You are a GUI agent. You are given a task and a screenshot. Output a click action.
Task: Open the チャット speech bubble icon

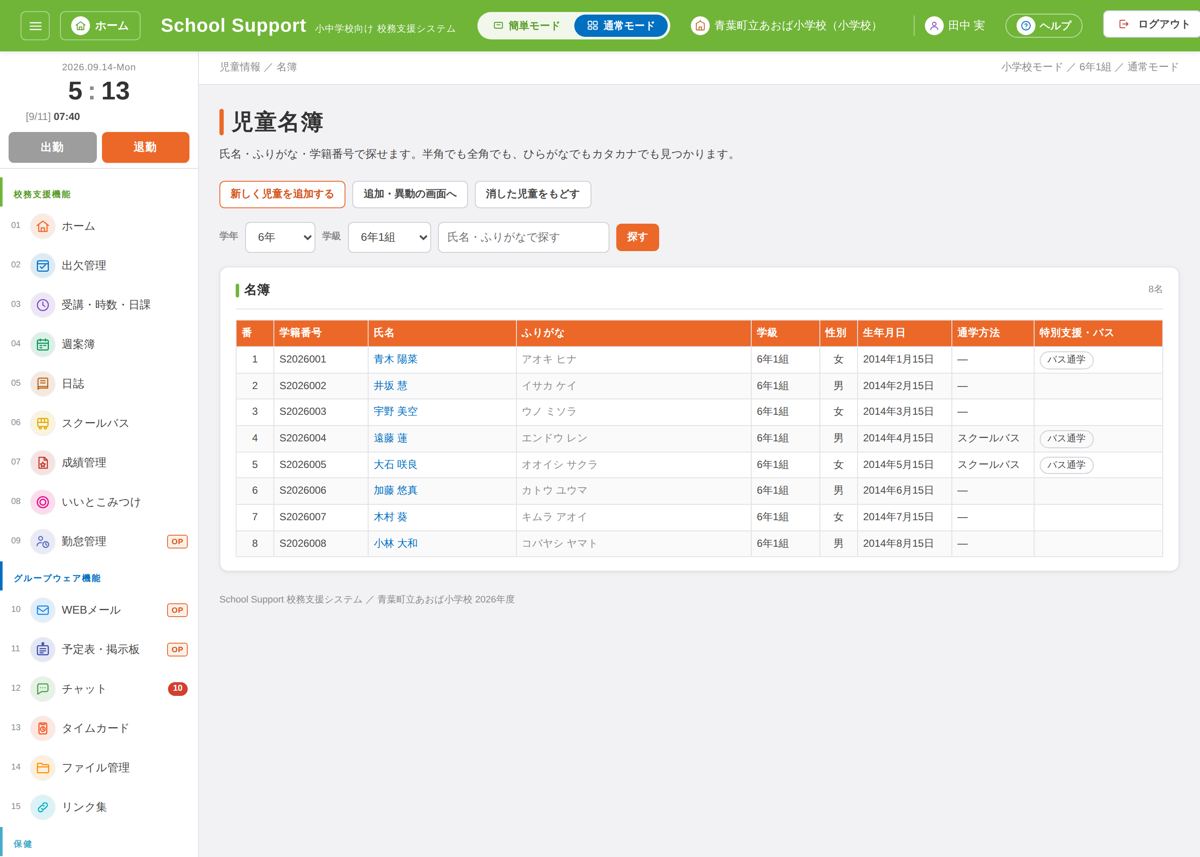pyautogui.click(x=43, y=689)
